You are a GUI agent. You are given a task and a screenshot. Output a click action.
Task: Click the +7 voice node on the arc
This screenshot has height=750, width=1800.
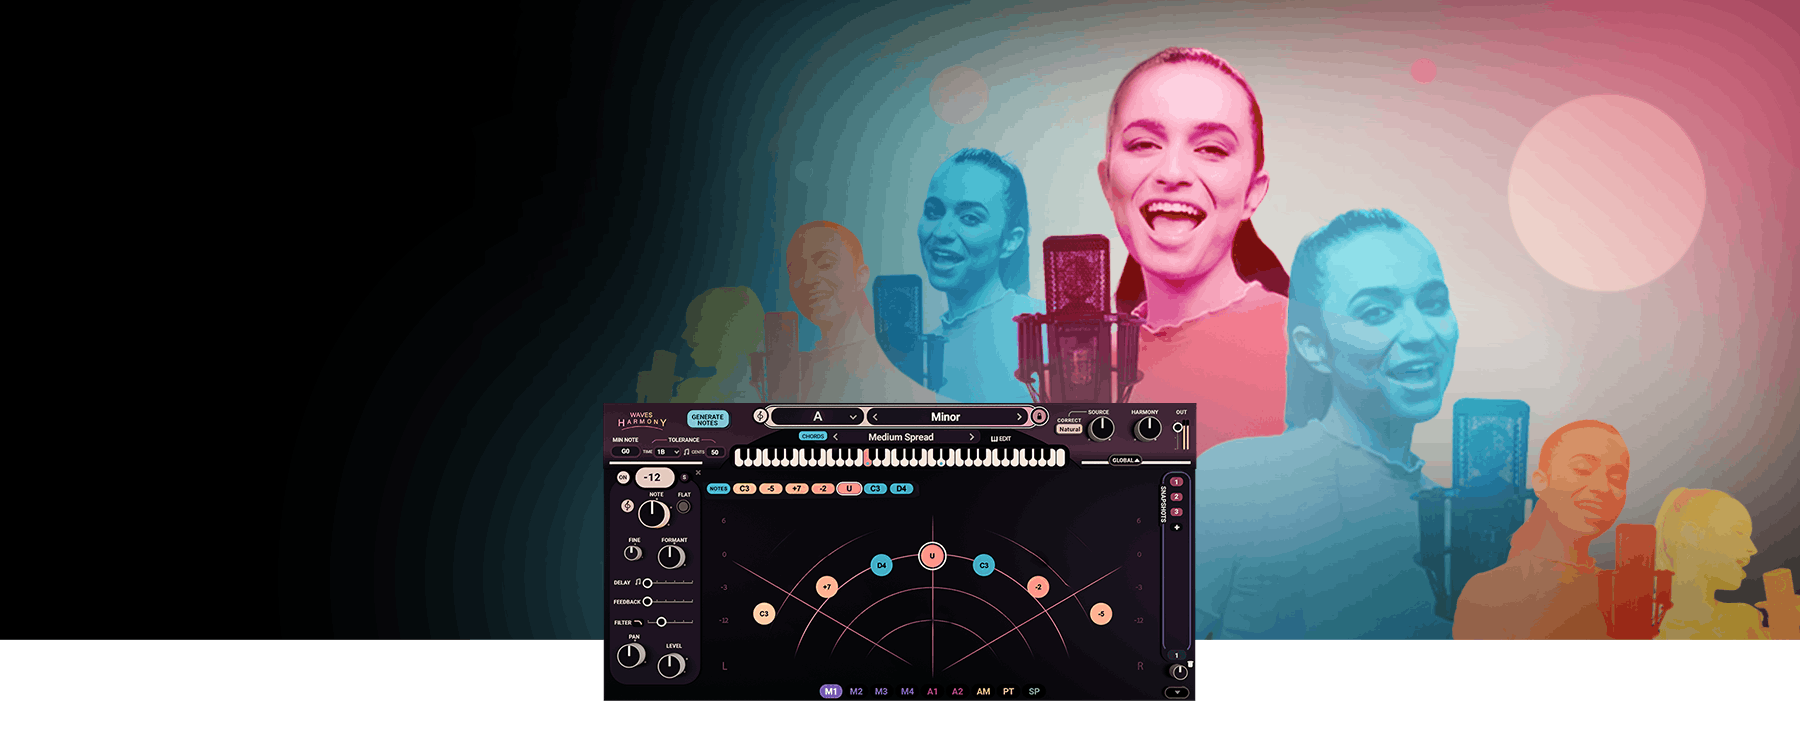[827, 587]
